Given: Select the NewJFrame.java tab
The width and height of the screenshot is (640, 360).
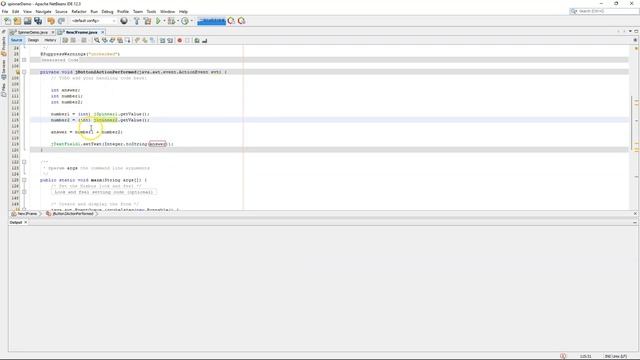Looking at the screenshot, I should [x=81, y=32].
